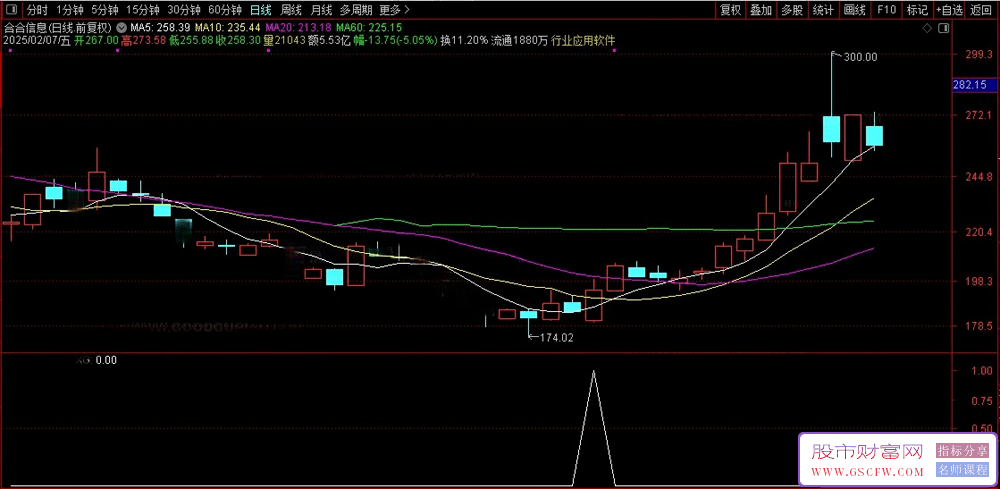Expand the 更多 period options
1000x489 pixels.
pyautogui.click(x=389, y=9)
